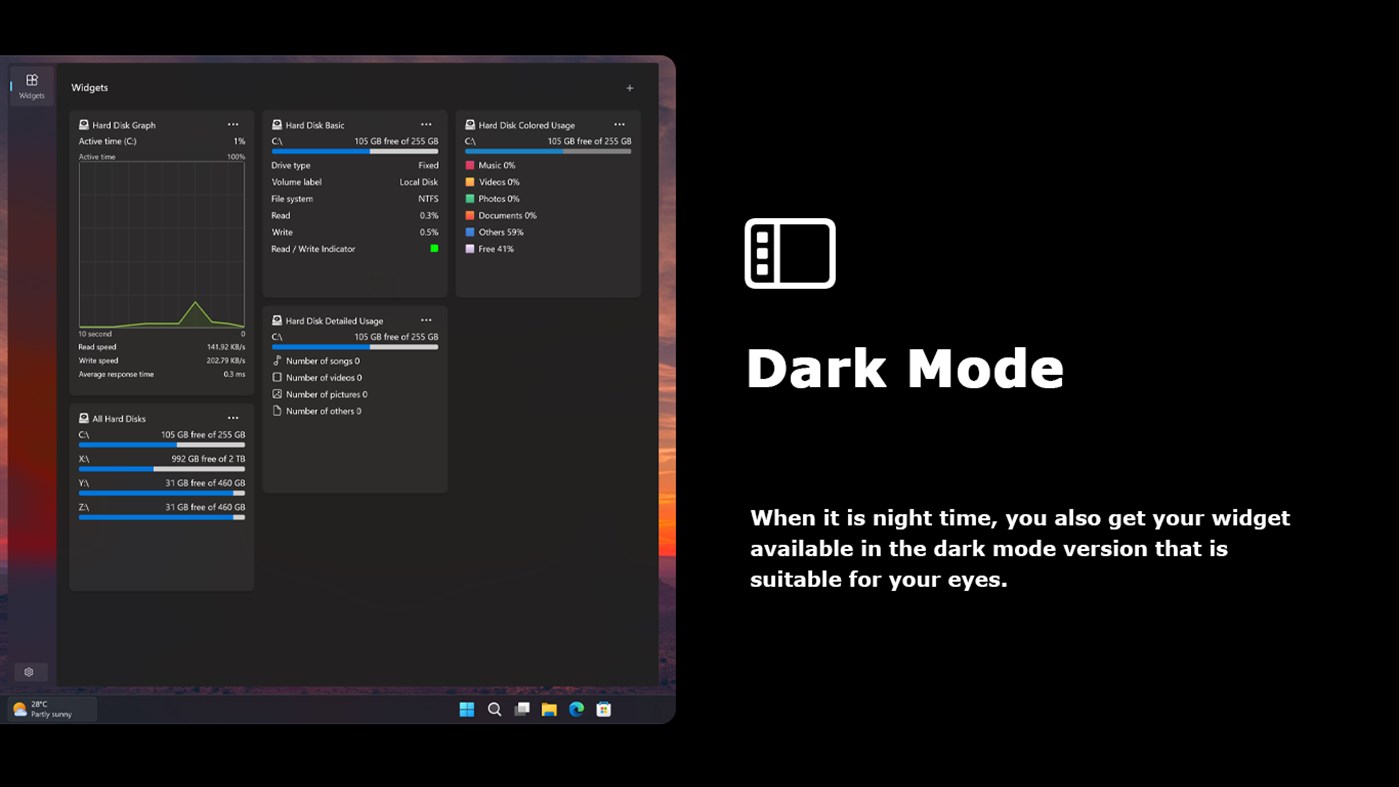Launch File Explorer from the taskbar
The image size is (1399, 787).
[x=549, y=709]
